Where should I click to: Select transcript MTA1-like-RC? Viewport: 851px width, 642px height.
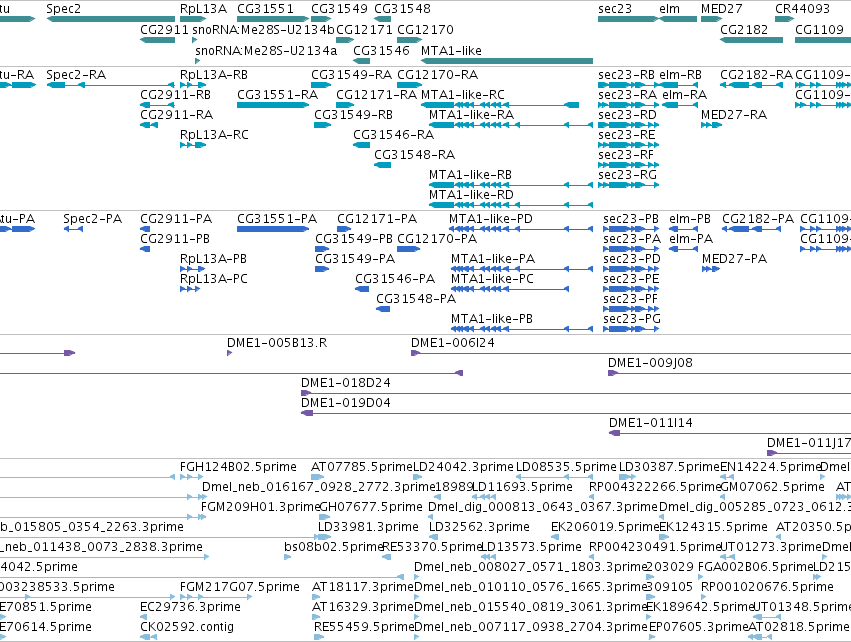click(x=500, y=105)
